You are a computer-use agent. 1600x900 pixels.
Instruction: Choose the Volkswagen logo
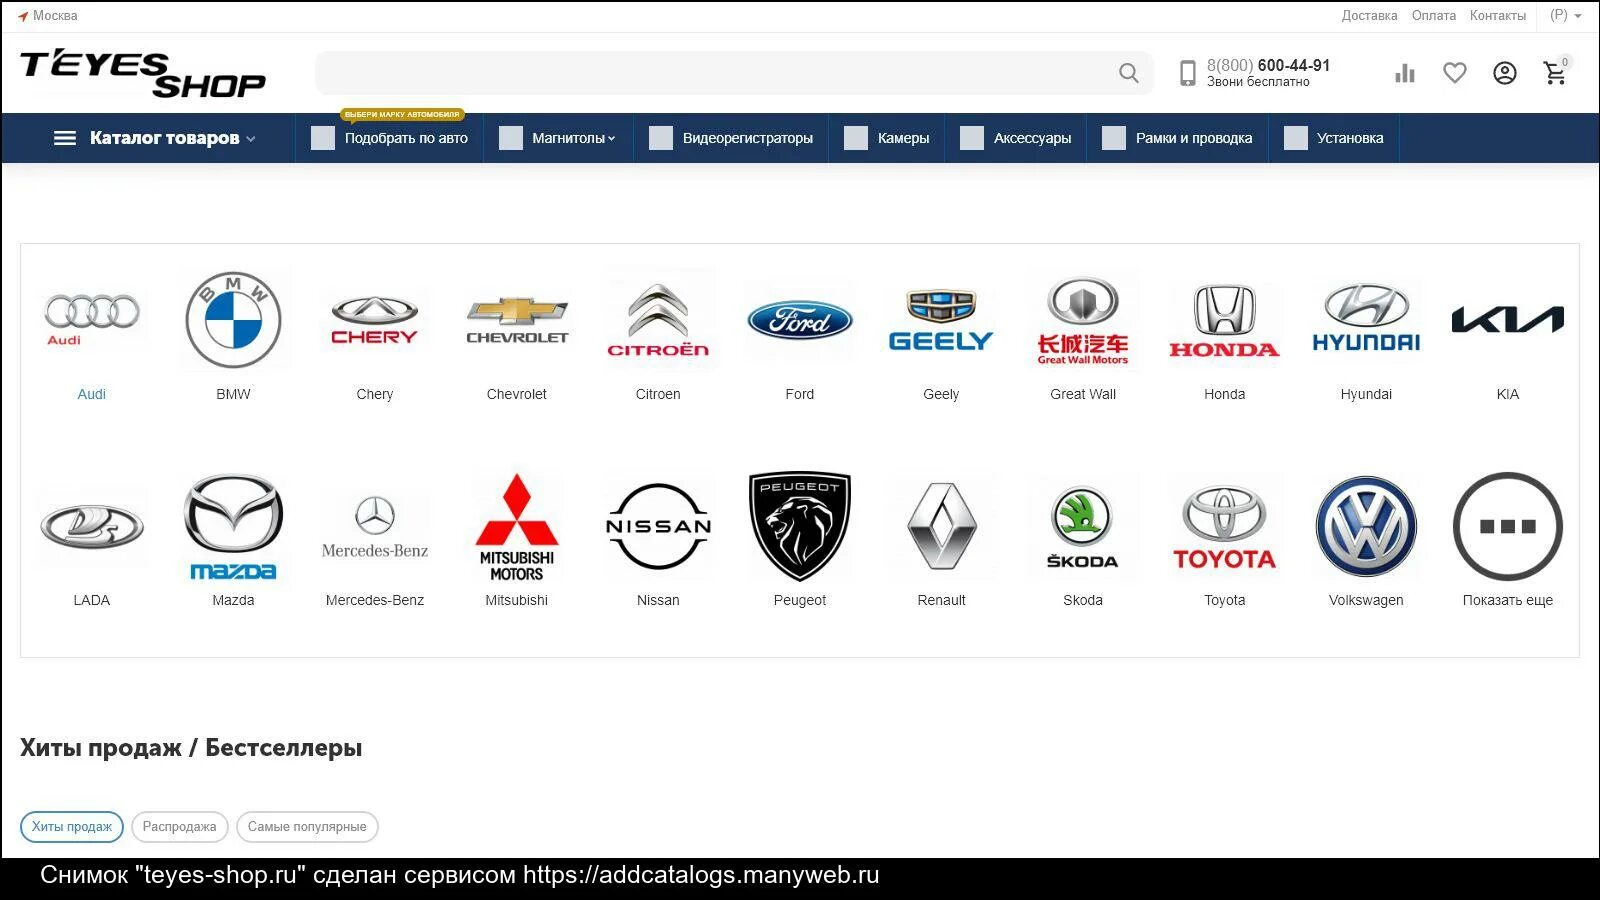coord(1366,526)
